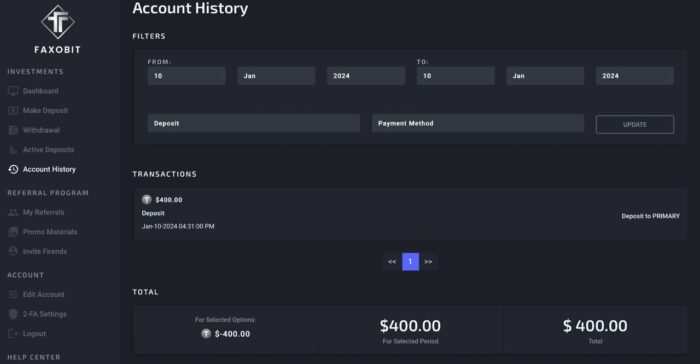The height and width of the screenshot is (364, 700).
Task: Open the FROM year dropdown
Action: [366, 76]
